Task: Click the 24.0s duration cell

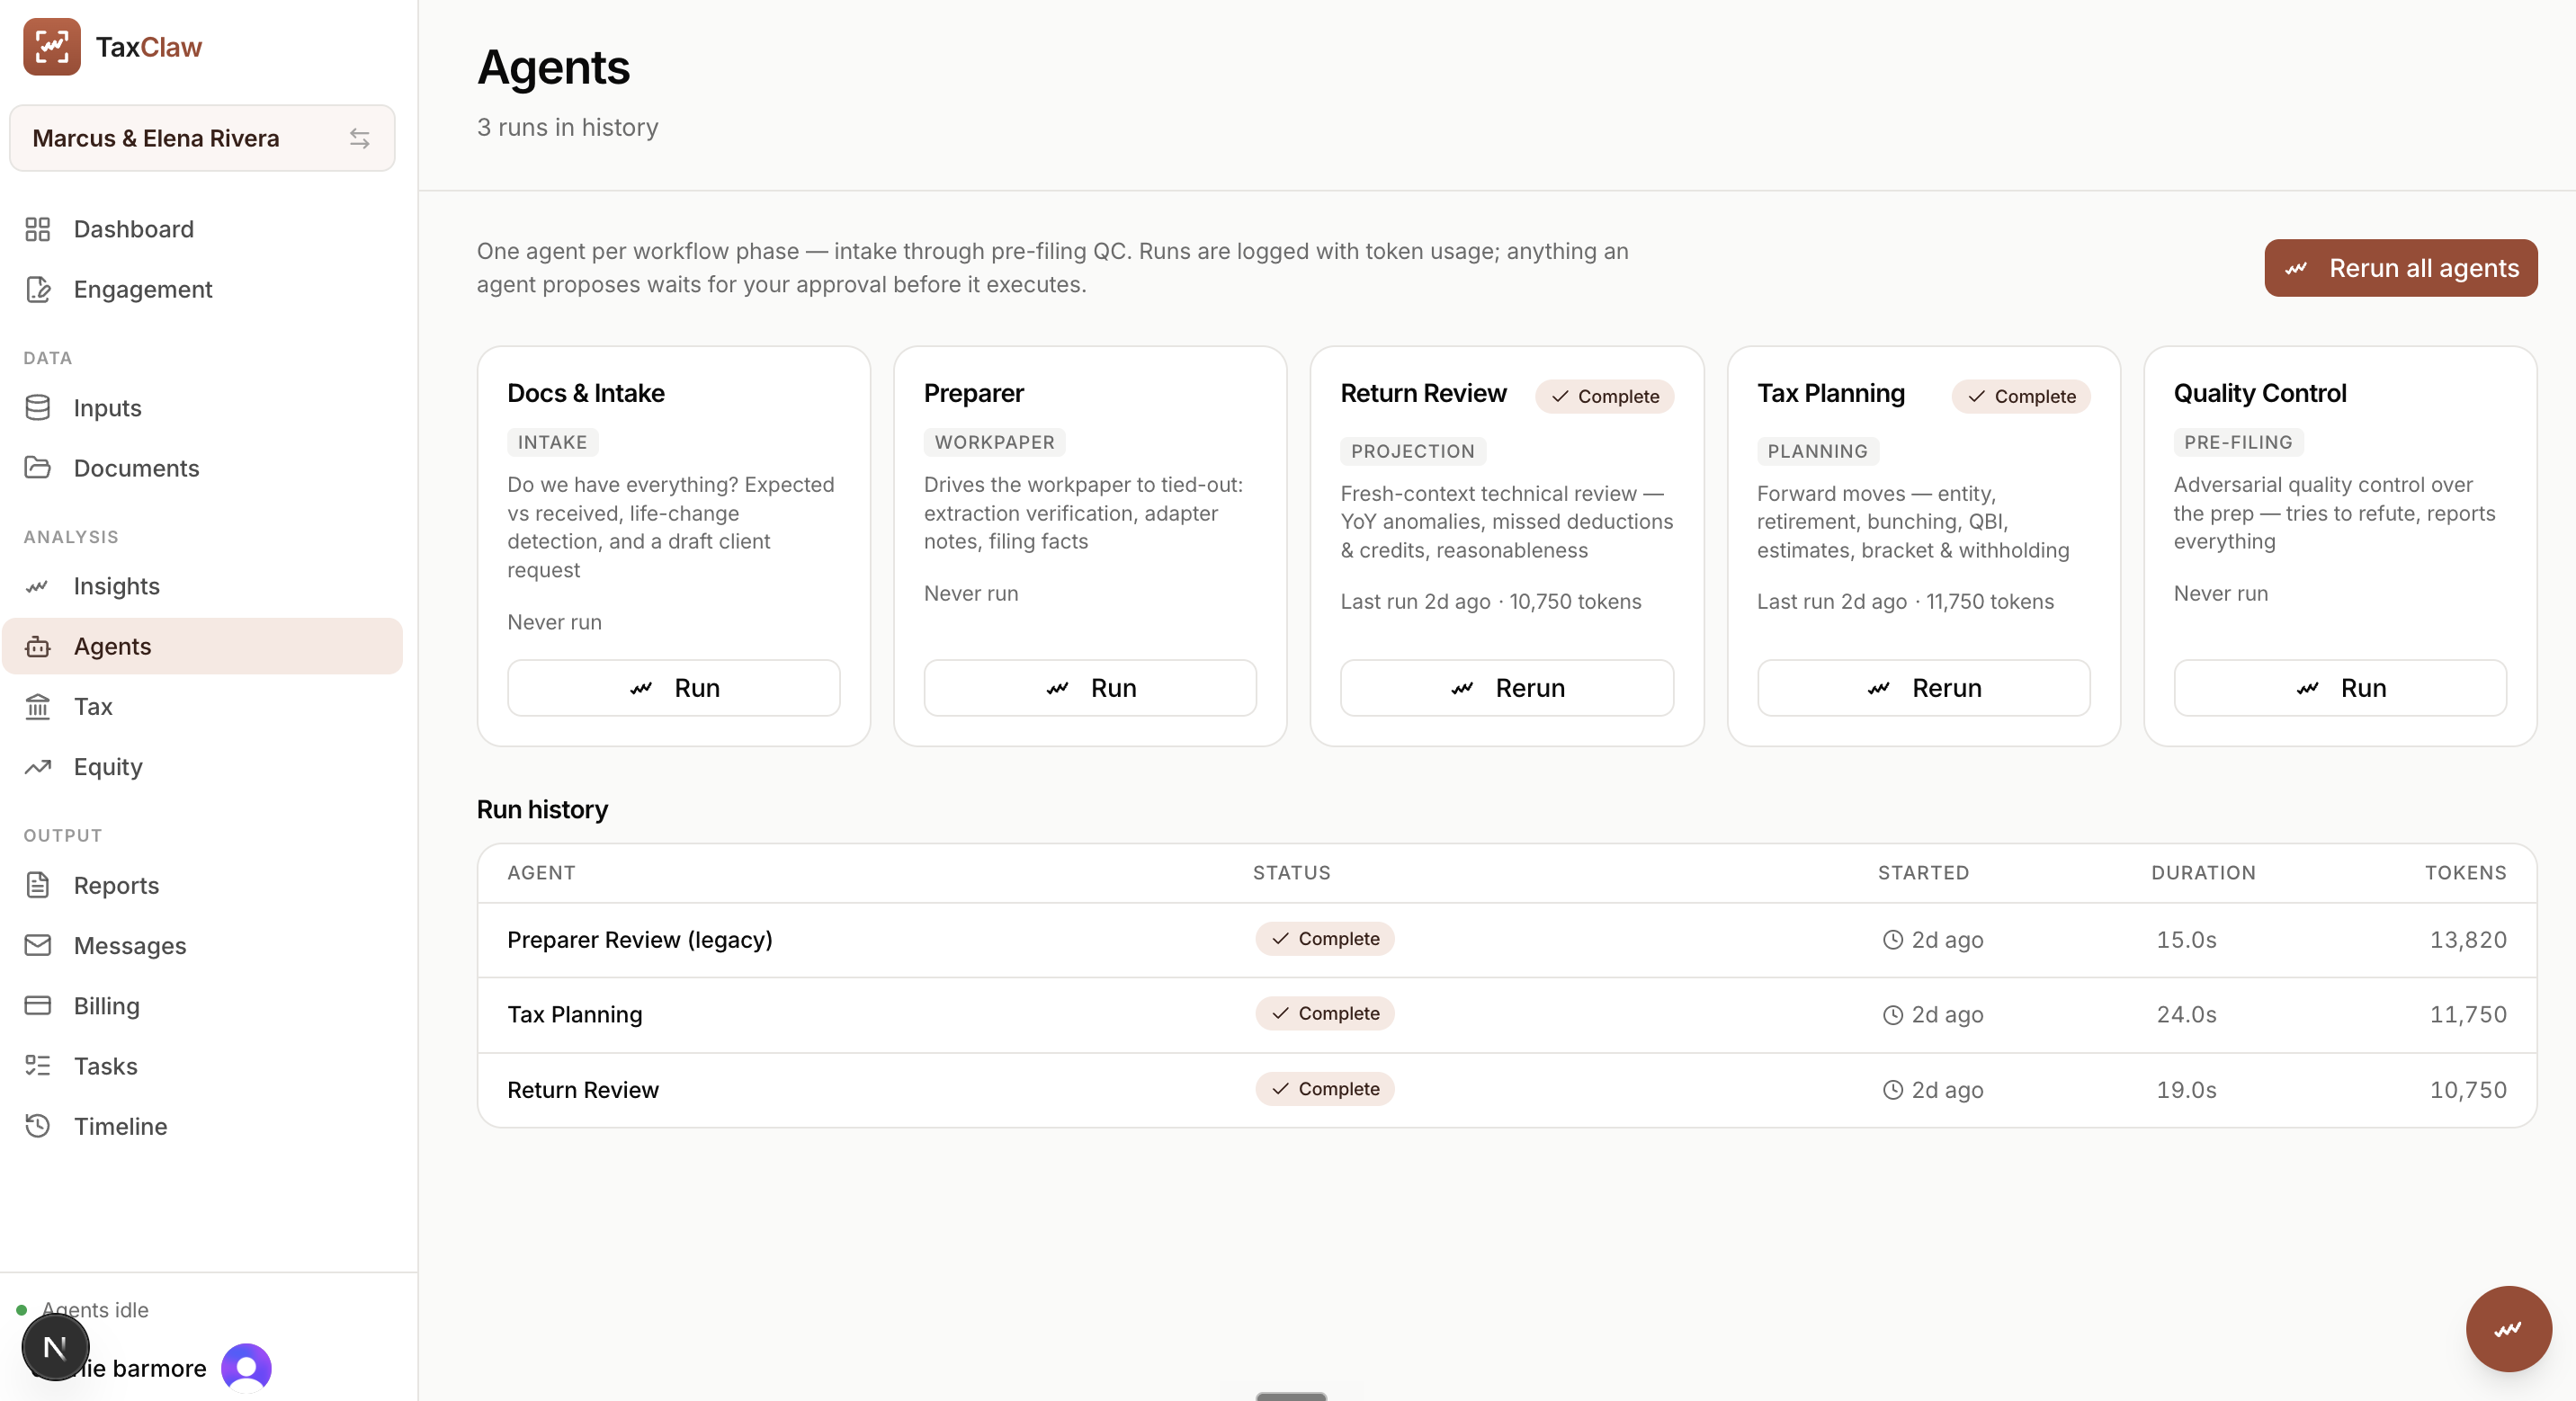Action: pyautogui.click(x=2186, y=1015)
